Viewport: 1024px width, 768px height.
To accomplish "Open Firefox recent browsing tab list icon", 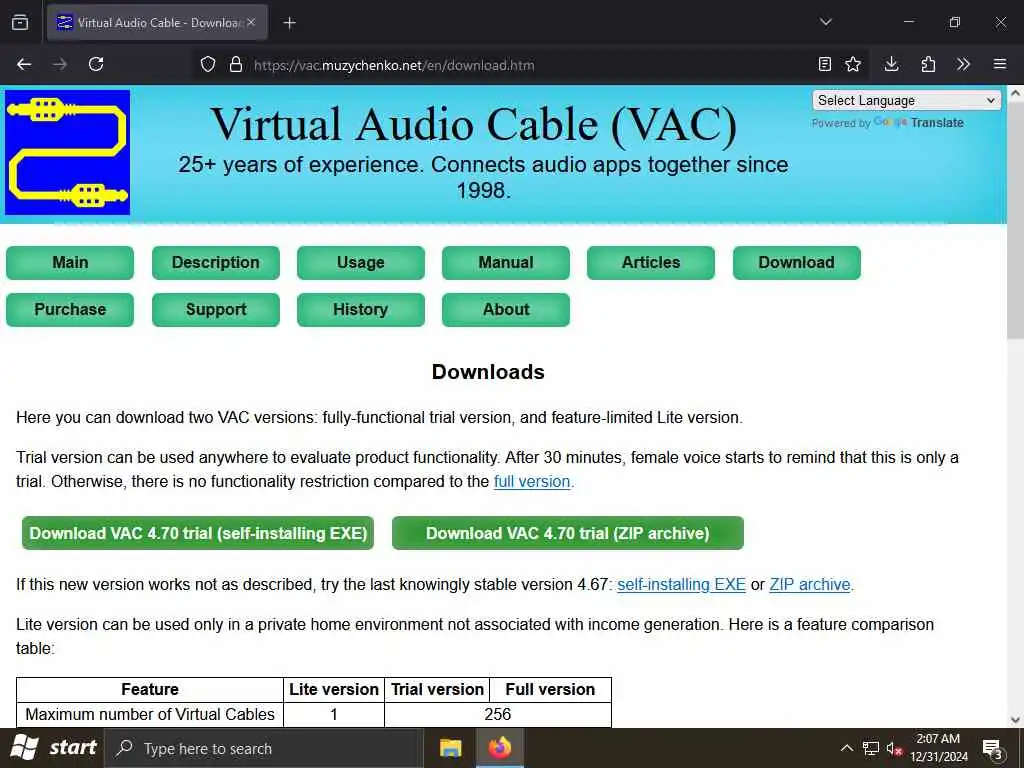I will tap(20, 23).
